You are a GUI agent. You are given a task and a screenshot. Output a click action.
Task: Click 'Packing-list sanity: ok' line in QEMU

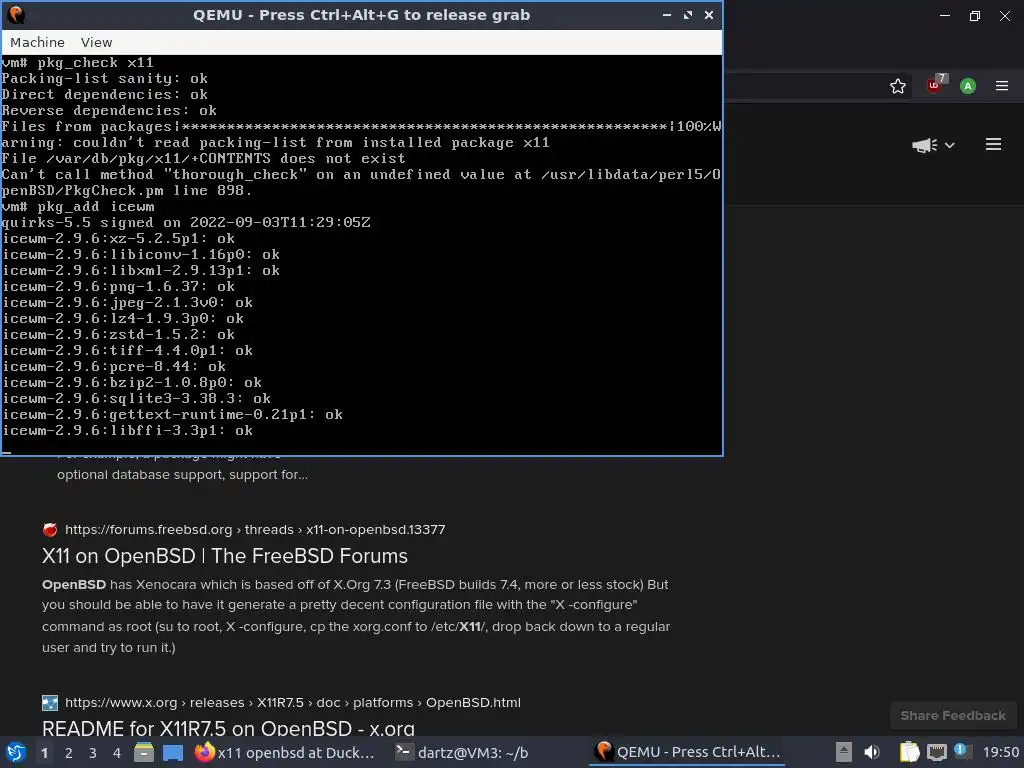pyautogui.click(x=104, y=78)
